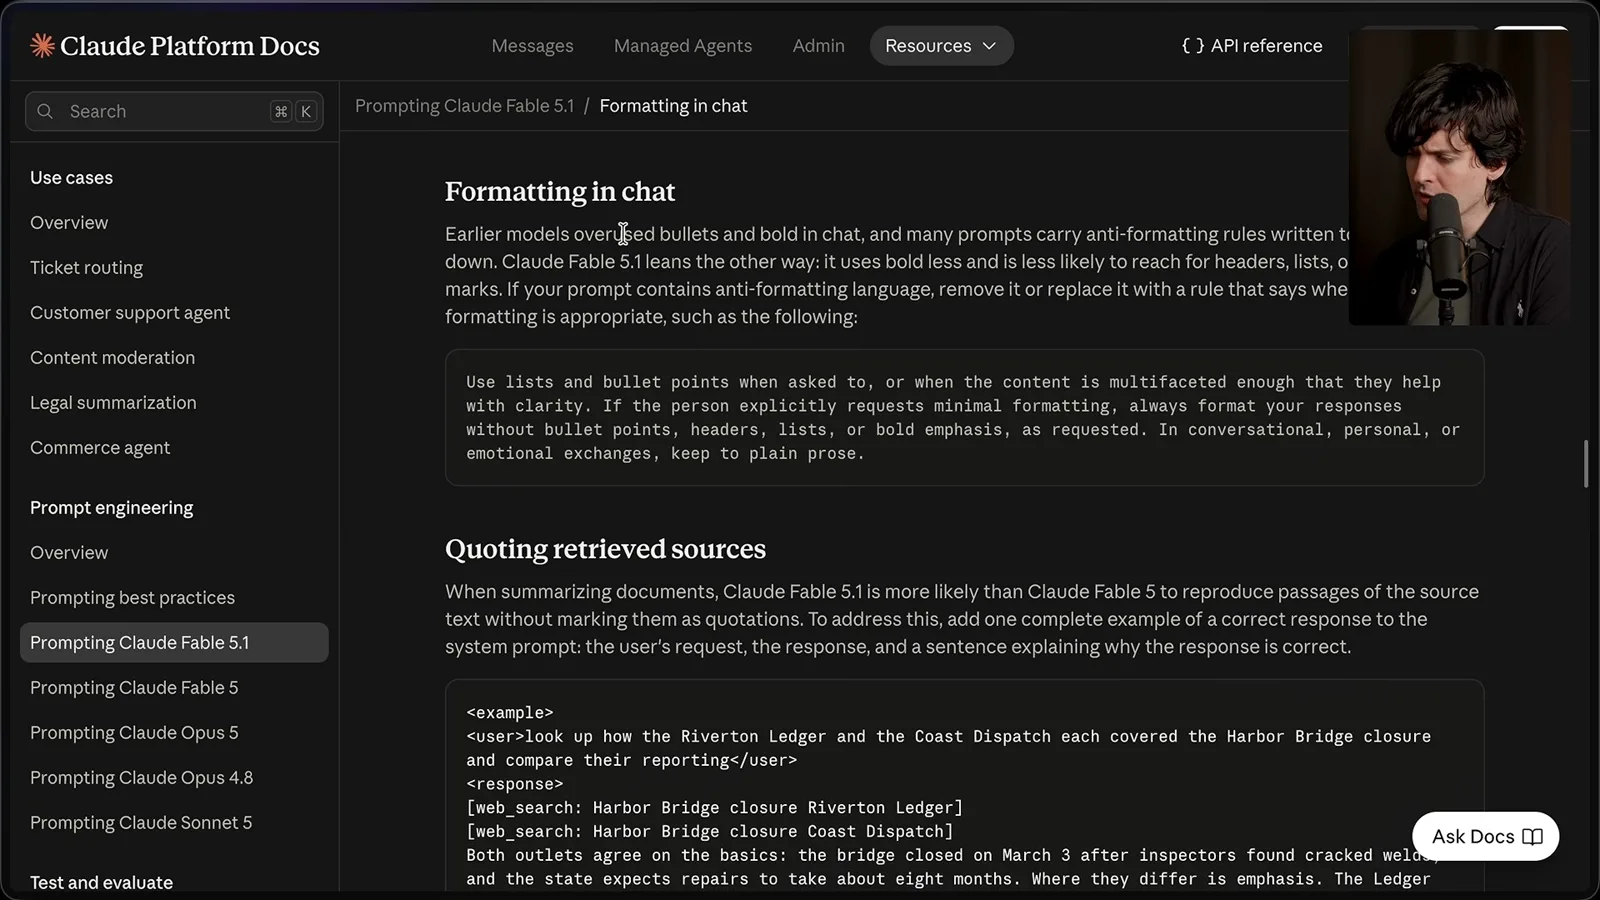Click the Formatting in chat heading
This screenshot has height=900, width=1600.
pos(560,191)
